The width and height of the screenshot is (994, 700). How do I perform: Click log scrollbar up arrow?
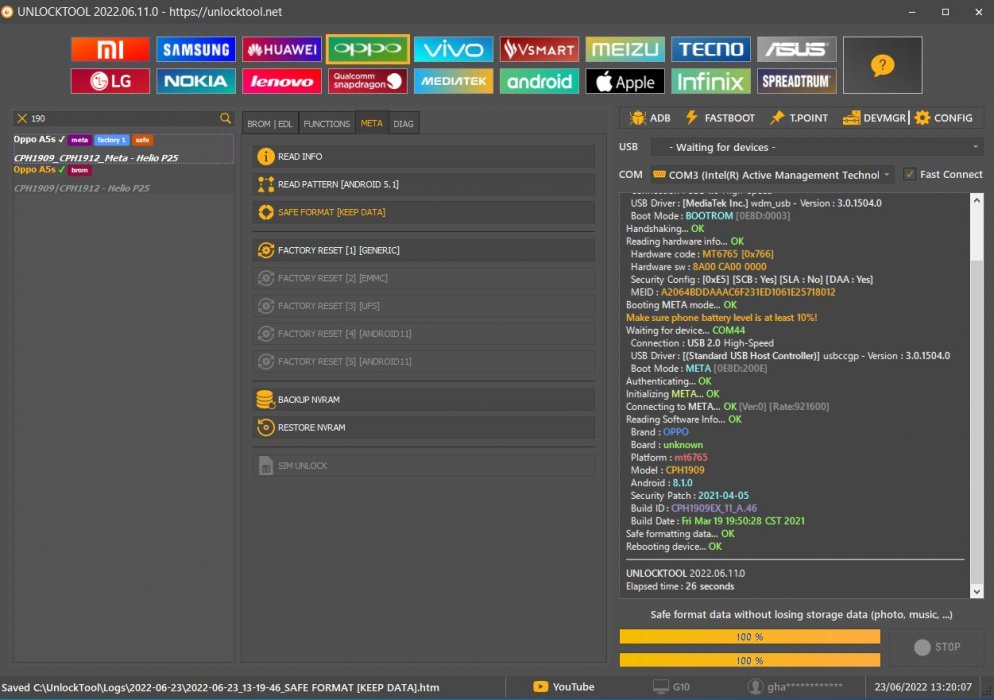[976, 200]
